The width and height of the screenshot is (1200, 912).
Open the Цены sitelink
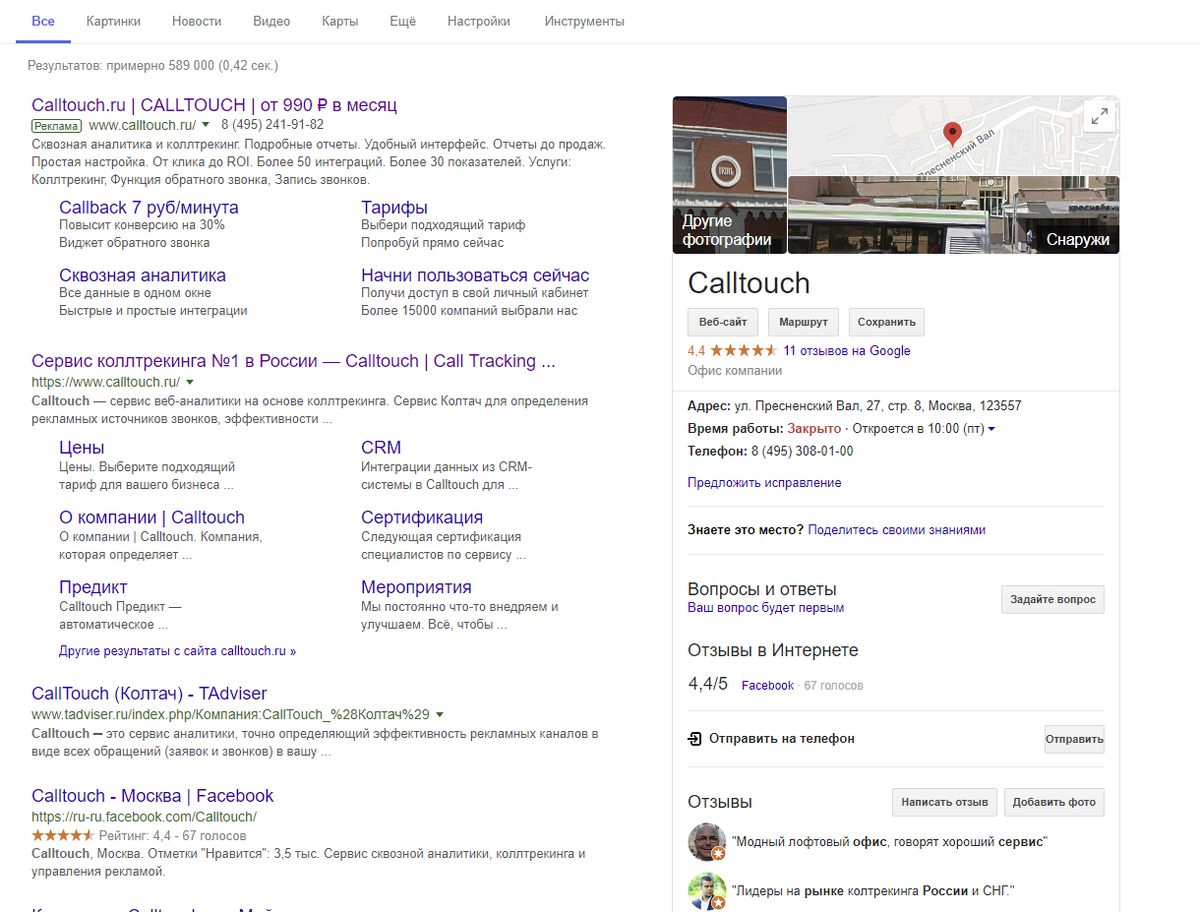point(82,447)
